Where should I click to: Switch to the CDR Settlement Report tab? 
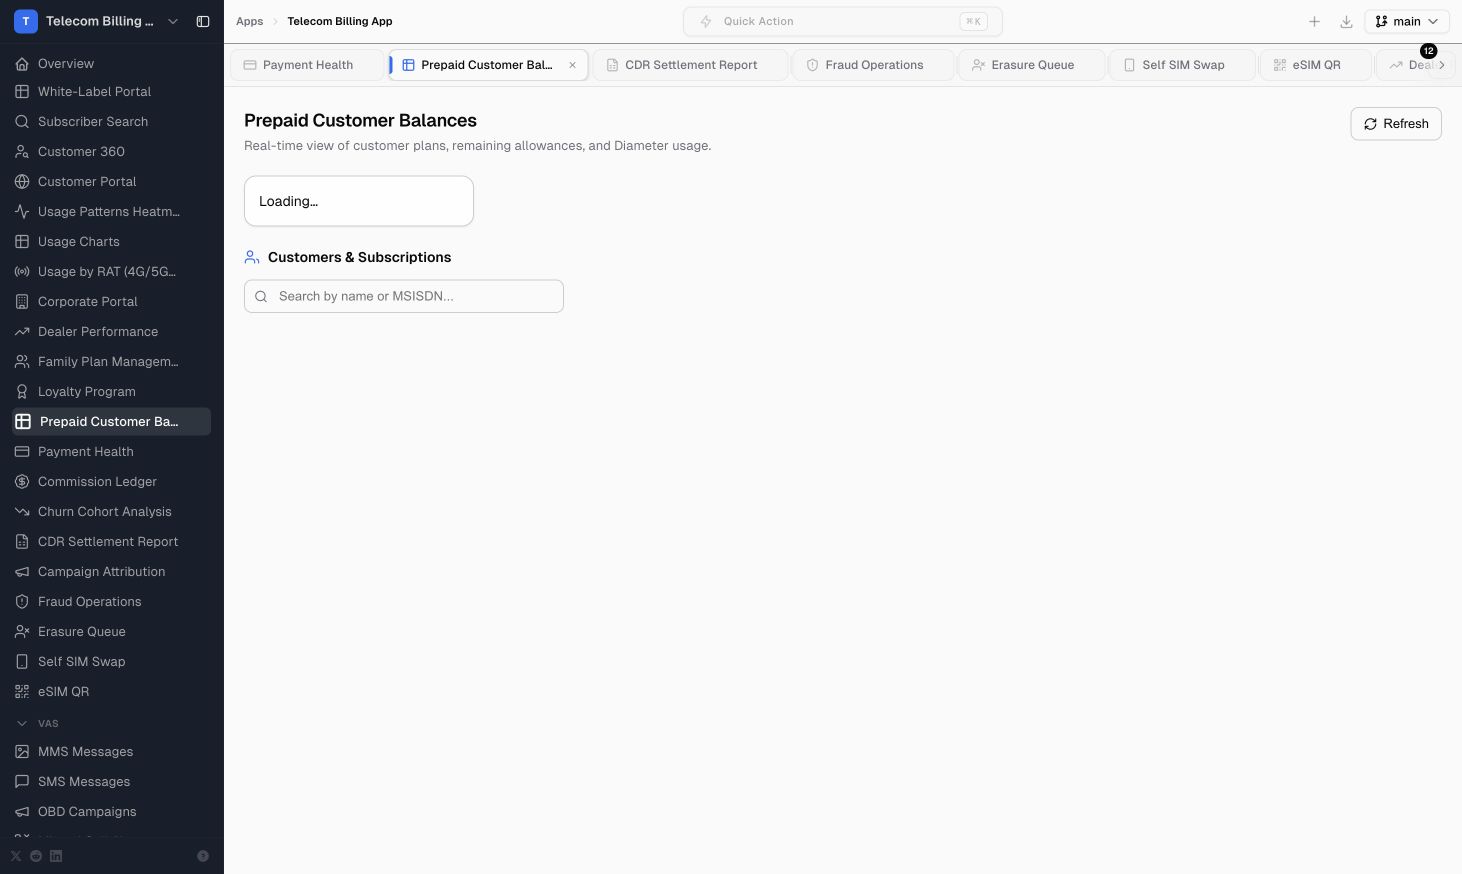(x=691, y=65)
